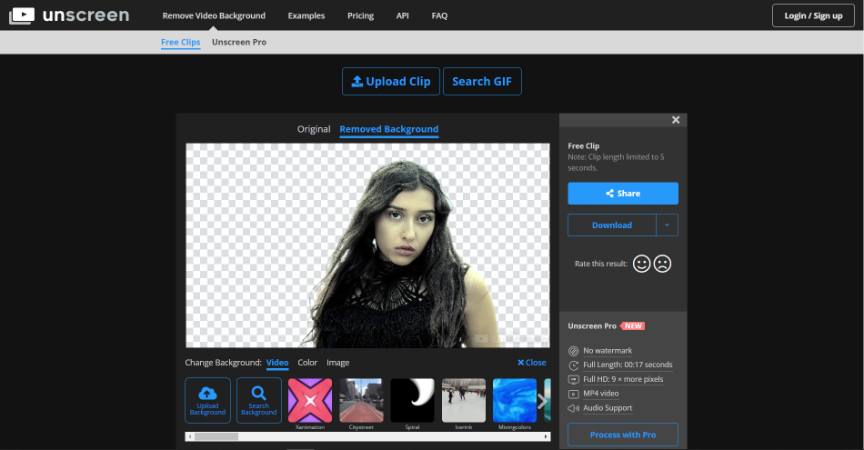Expand the Download options dropdown arrow

[x=667, y=225]
